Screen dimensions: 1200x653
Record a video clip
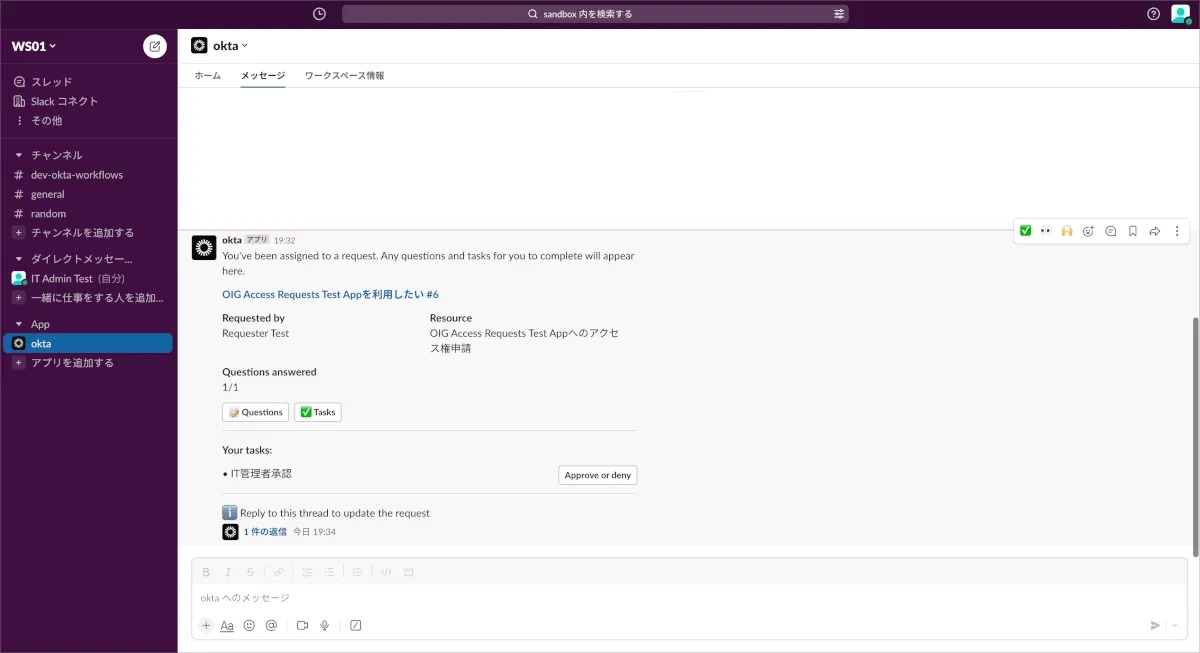(x=302, y=625)
